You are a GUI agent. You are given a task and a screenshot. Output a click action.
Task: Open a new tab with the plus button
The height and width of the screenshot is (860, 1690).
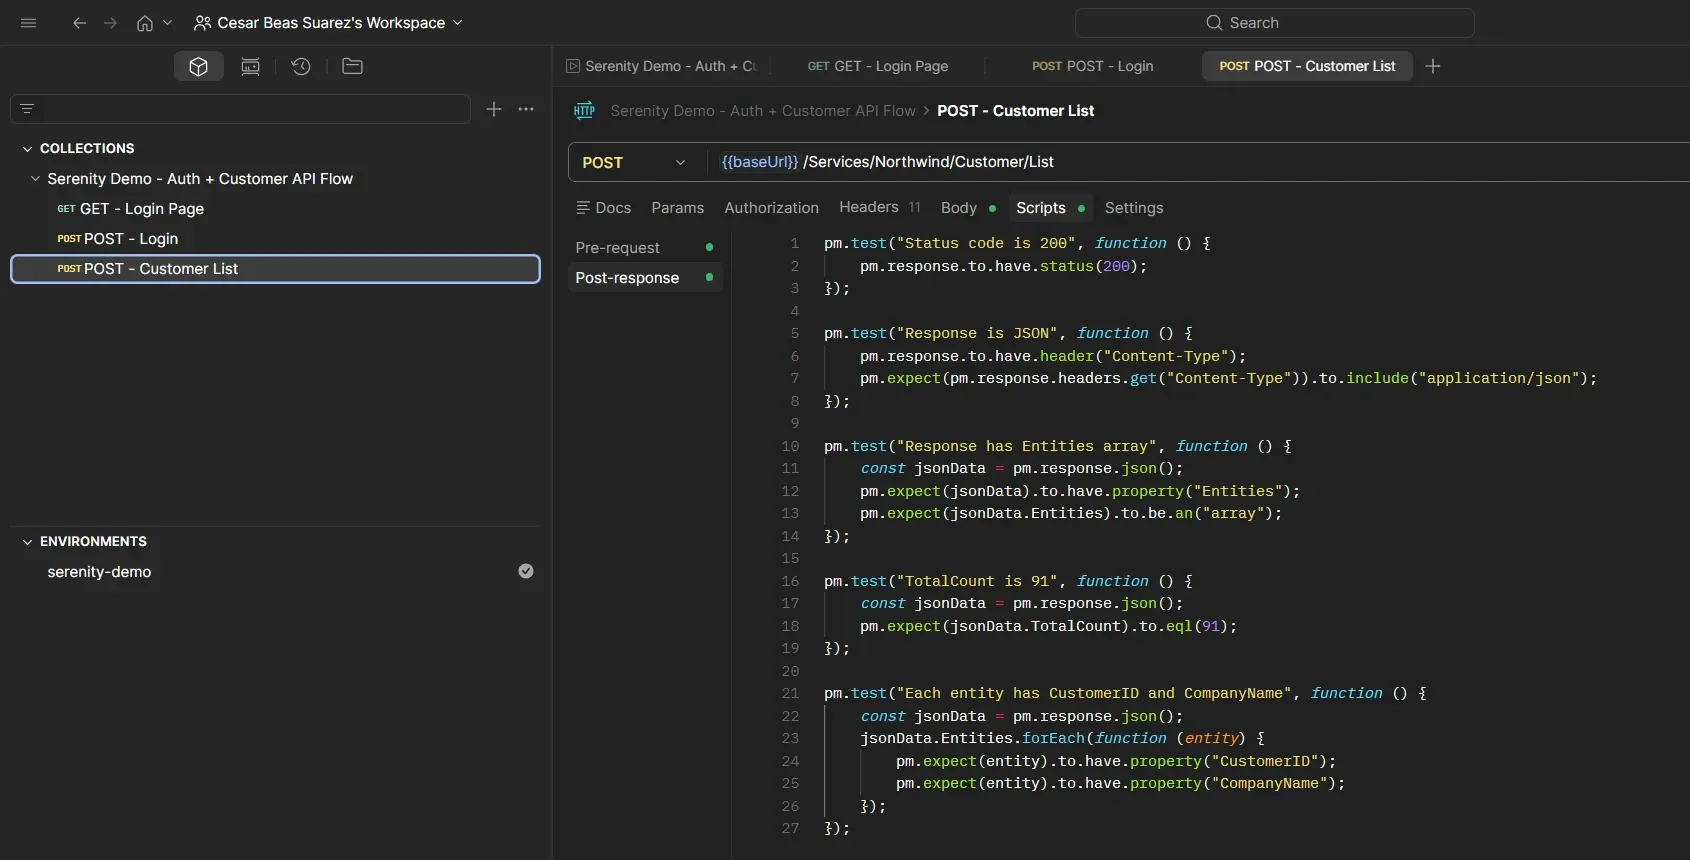click(x=1433, y=66)
